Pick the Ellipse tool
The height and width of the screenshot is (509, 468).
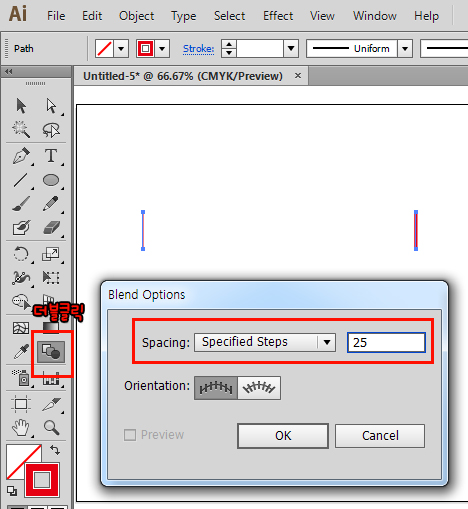[51, 180]
